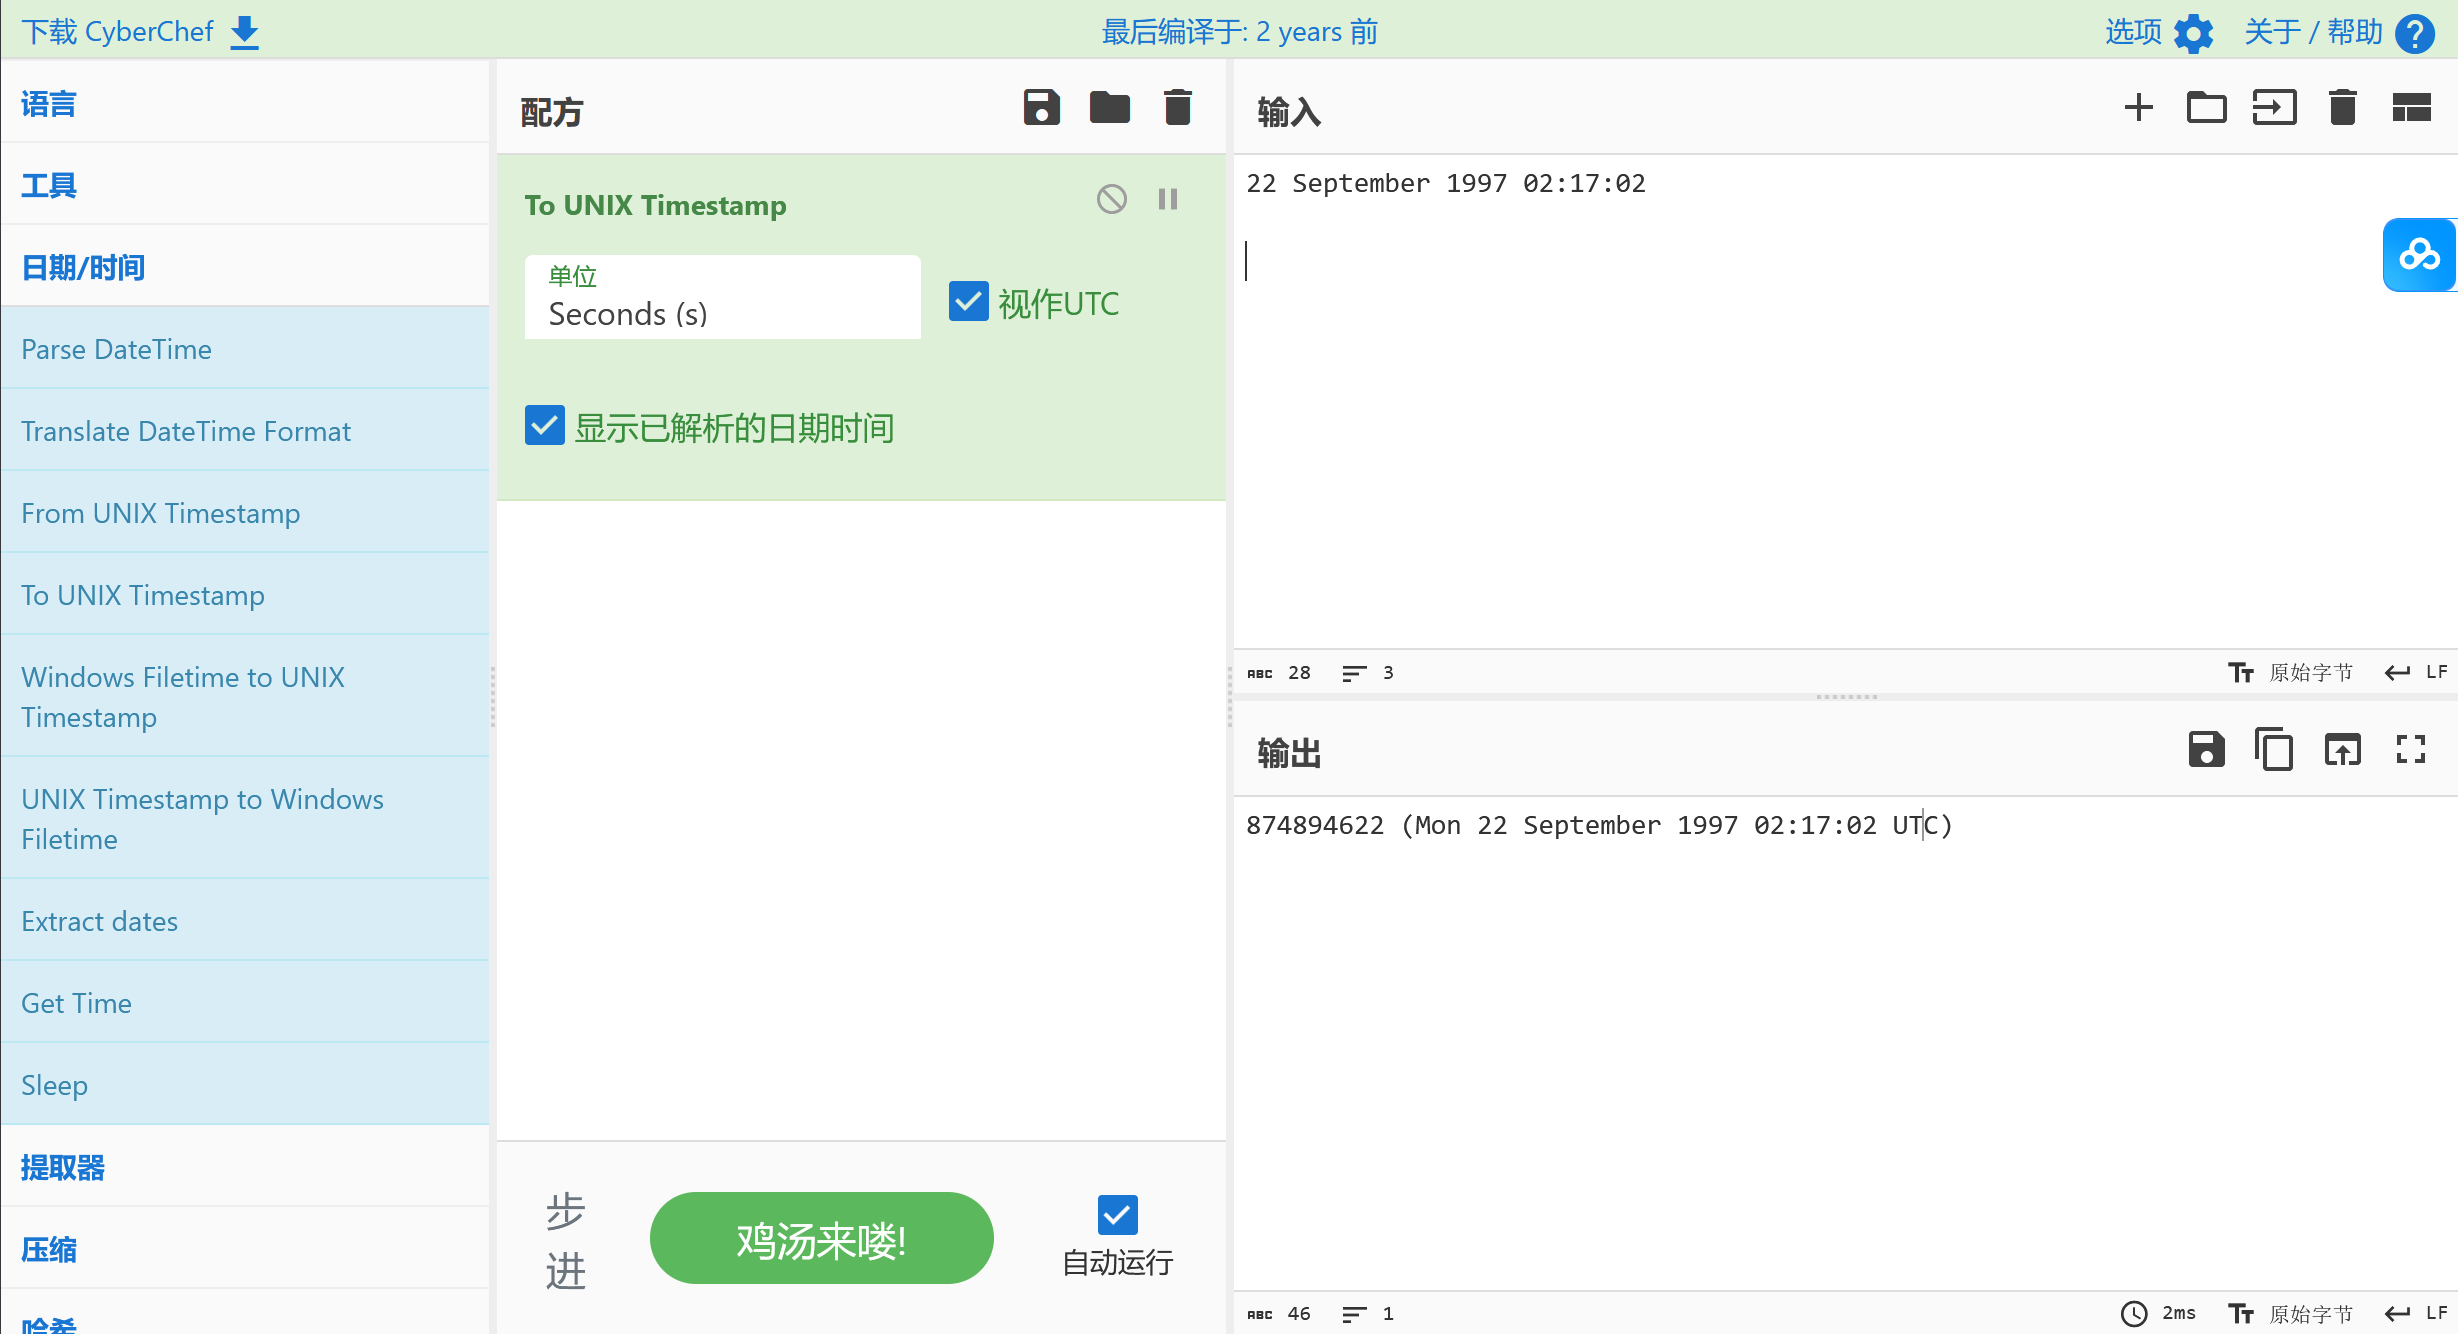
Task: Toggle 显示已解析的日期时间 checkbox
Action: [545, 426]
